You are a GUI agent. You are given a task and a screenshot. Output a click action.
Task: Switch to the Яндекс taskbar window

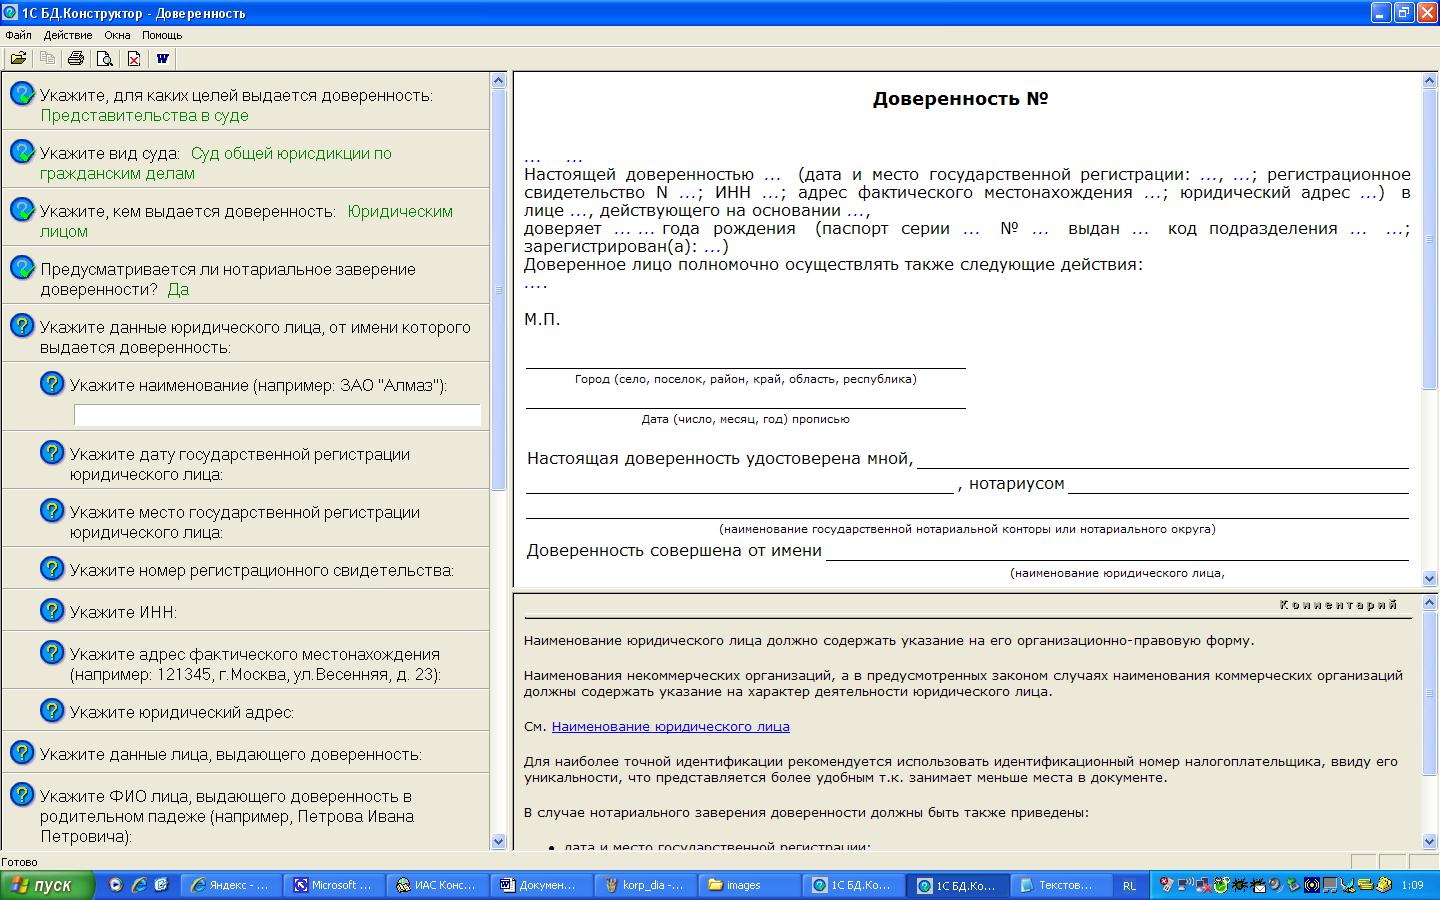(x=231, y=885)
